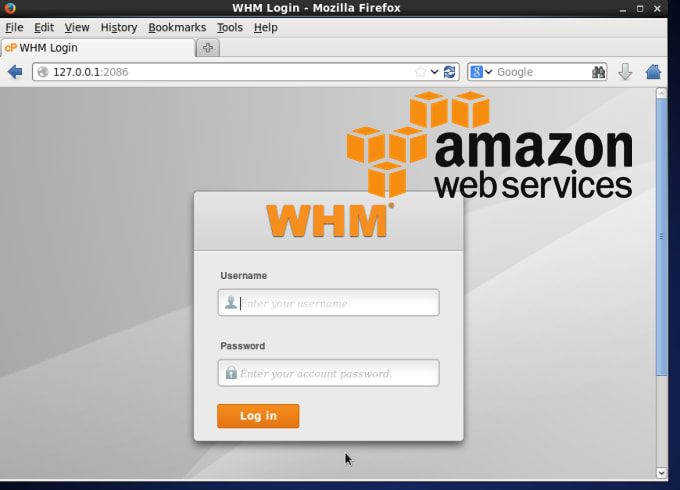
Task: Bookmark this page with the star icon
Action: 420,72
